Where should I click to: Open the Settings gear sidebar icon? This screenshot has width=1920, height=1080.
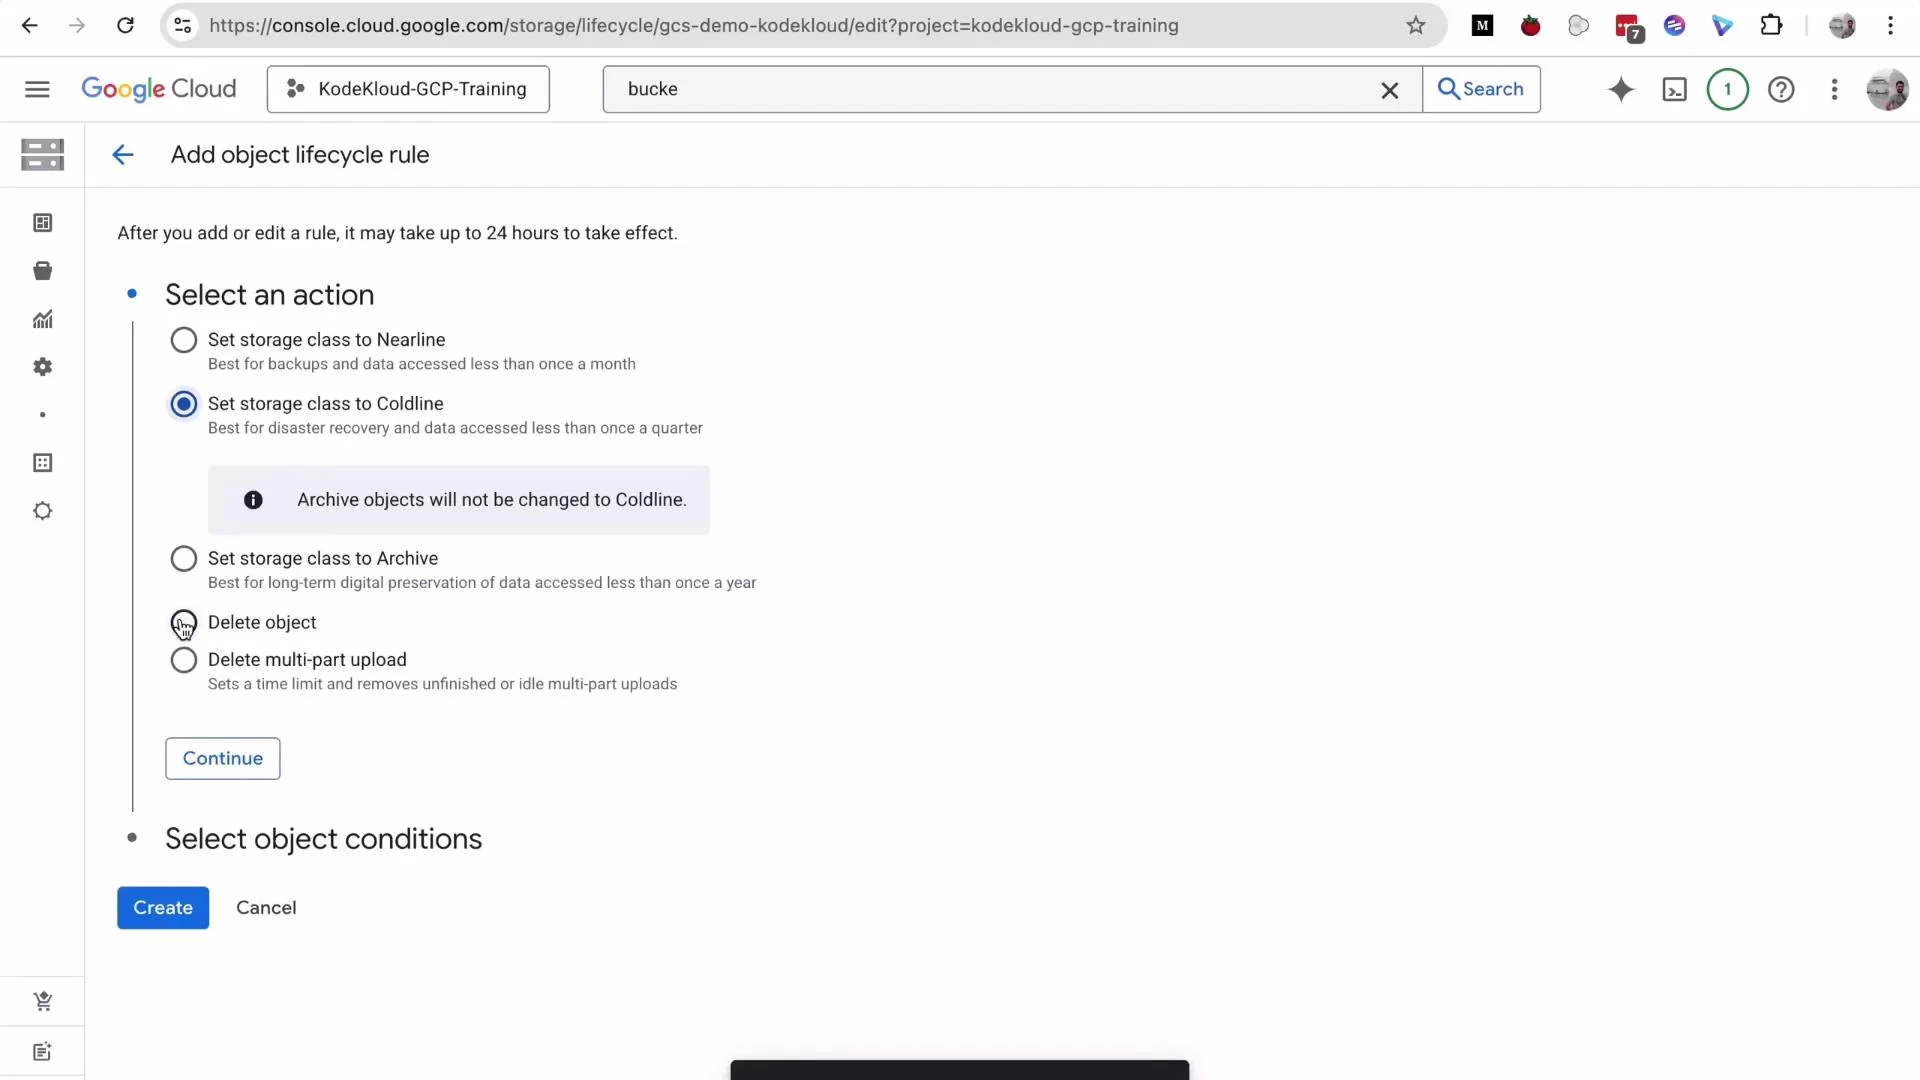click(x=42, y=367)
